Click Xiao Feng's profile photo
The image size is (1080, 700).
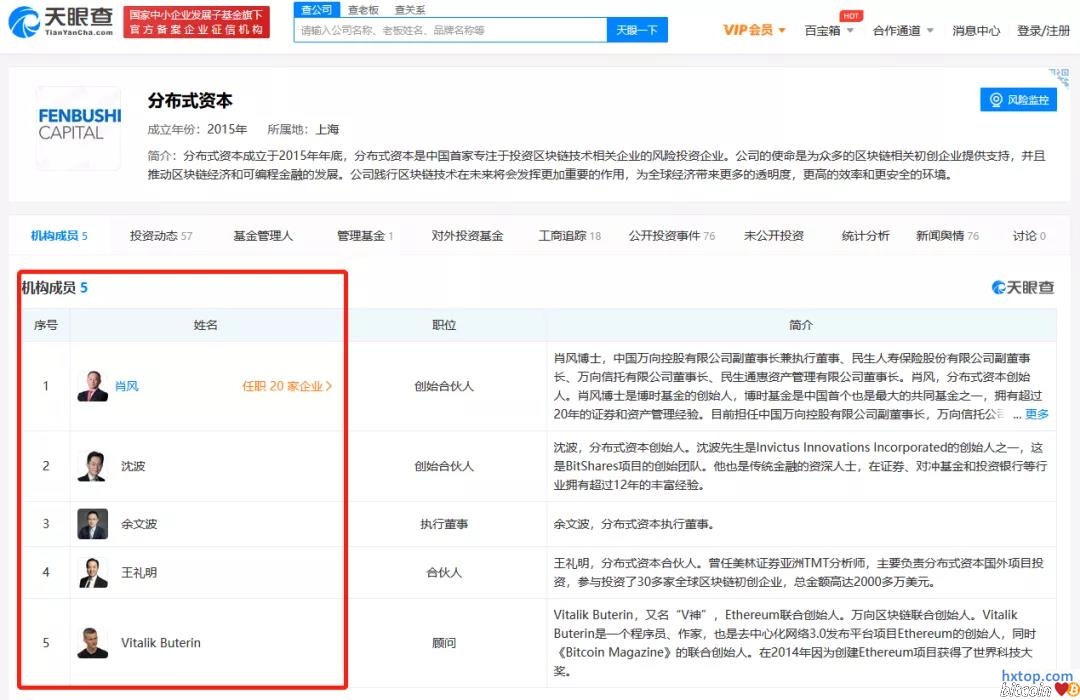pyautogui.click(x=93, y=386)
